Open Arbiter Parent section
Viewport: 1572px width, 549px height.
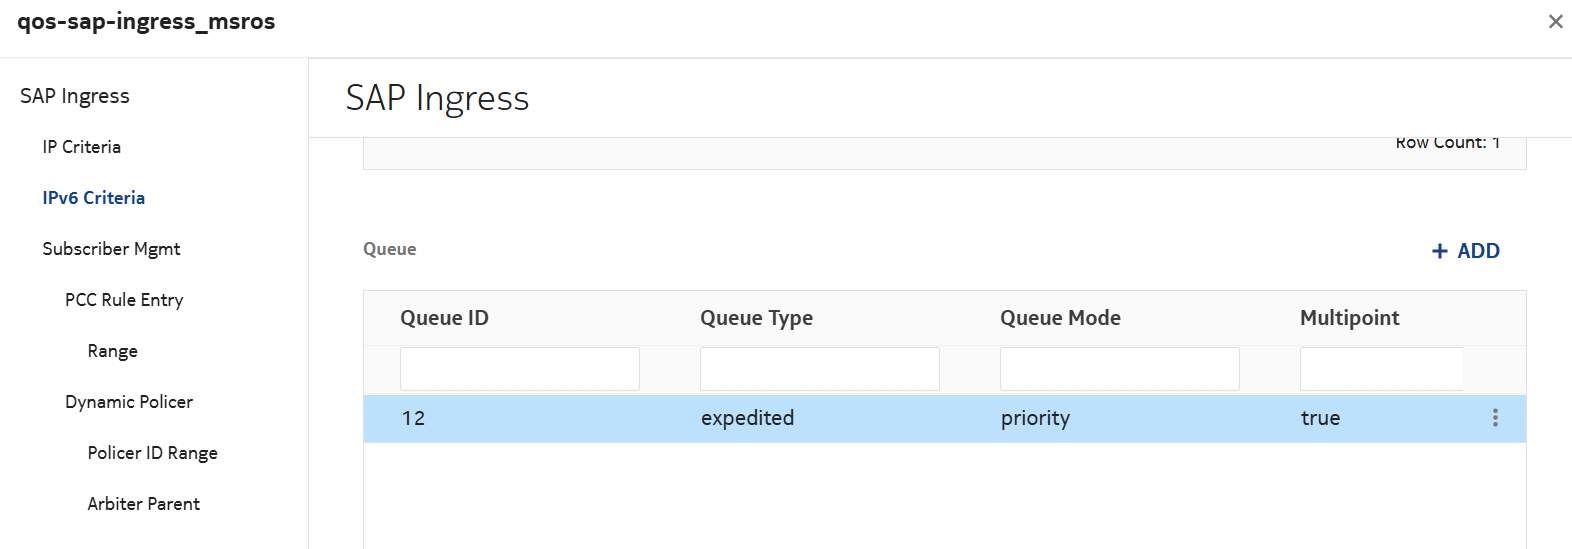tap(143, 504)
